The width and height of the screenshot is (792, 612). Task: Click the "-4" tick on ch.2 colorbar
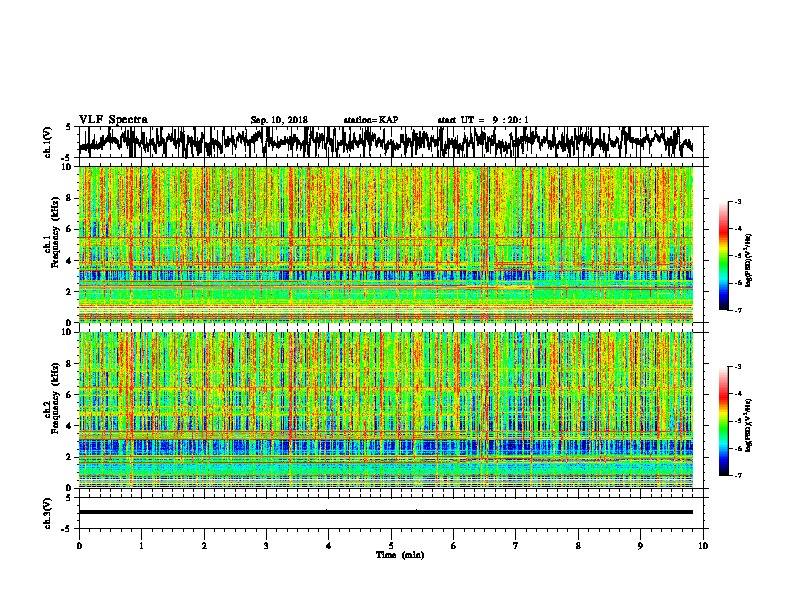point(737,394)
